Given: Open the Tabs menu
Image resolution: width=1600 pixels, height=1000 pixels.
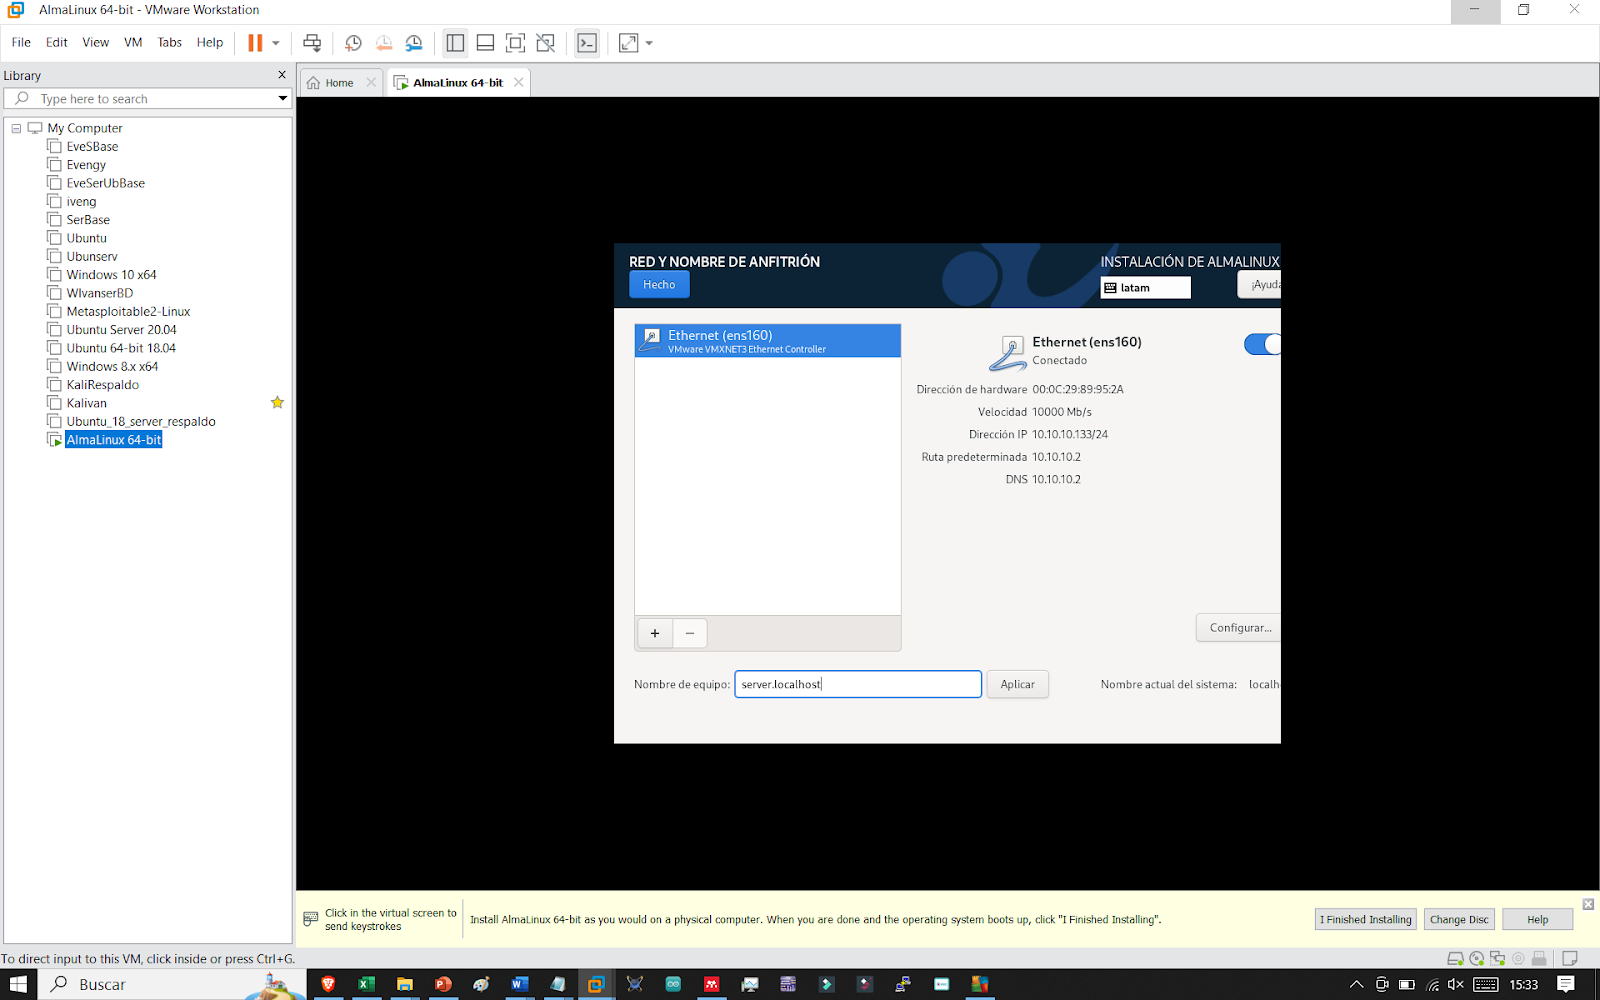Looking at the screenshot, I should (x=170, y=42).
